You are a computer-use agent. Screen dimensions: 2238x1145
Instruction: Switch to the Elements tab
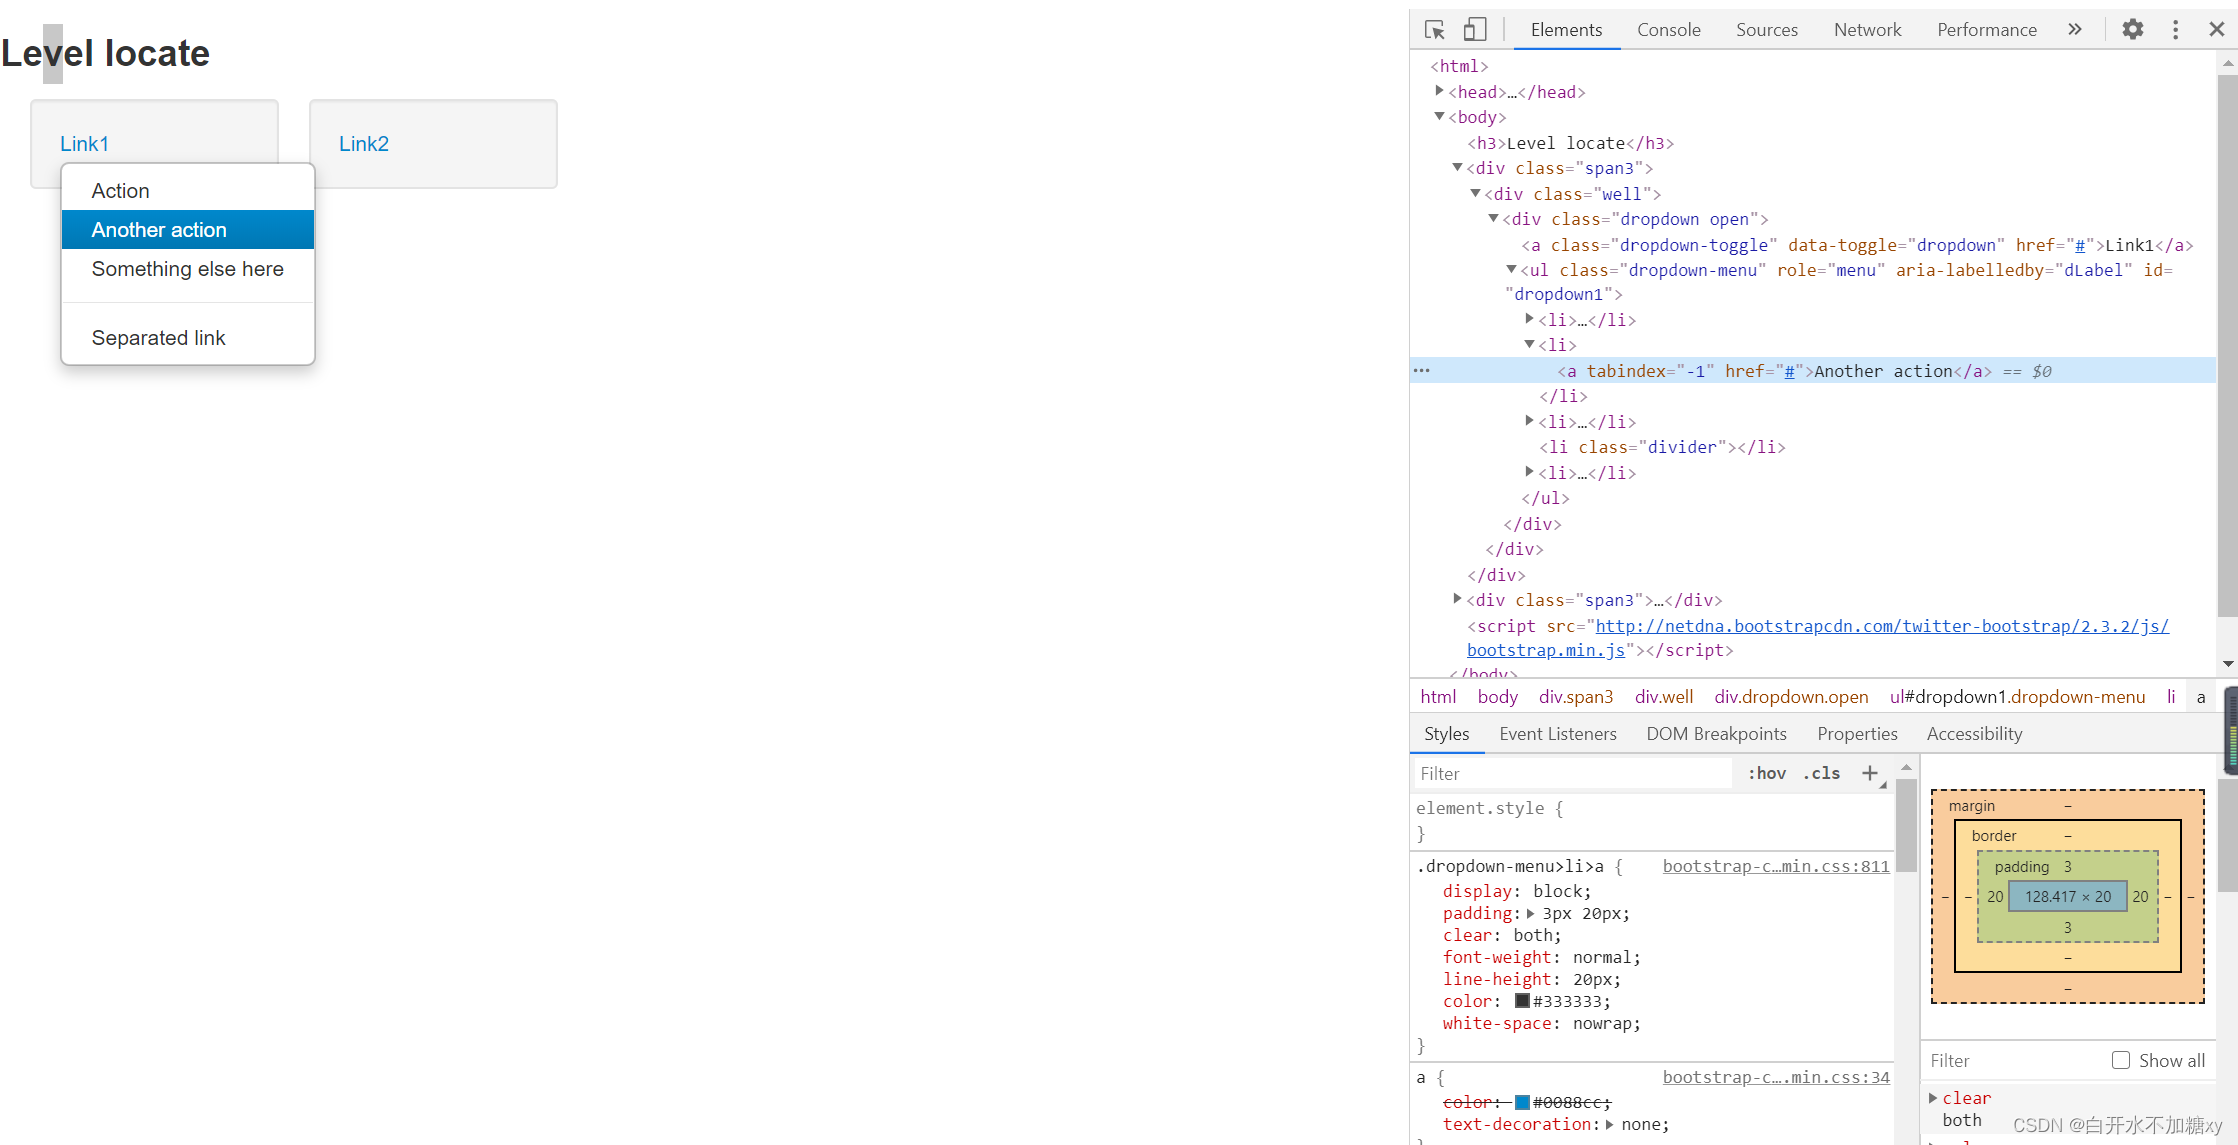pyautogui.click(x=1566, y=30)
